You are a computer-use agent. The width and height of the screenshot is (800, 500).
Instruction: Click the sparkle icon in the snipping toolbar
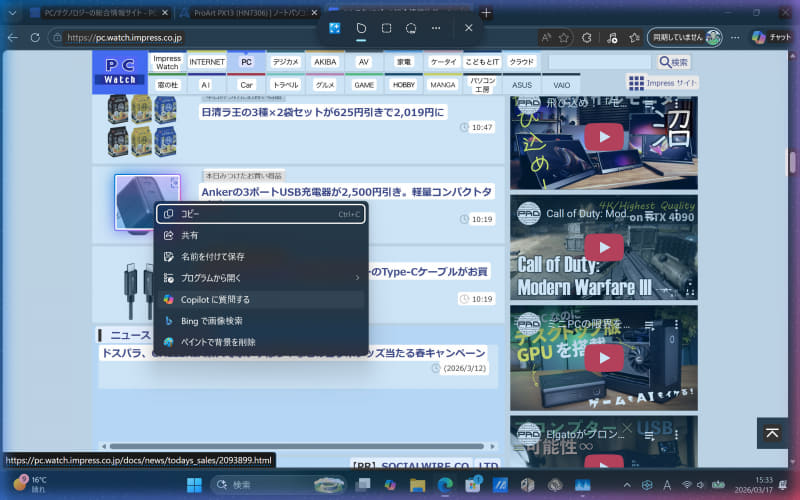(335, 29)
